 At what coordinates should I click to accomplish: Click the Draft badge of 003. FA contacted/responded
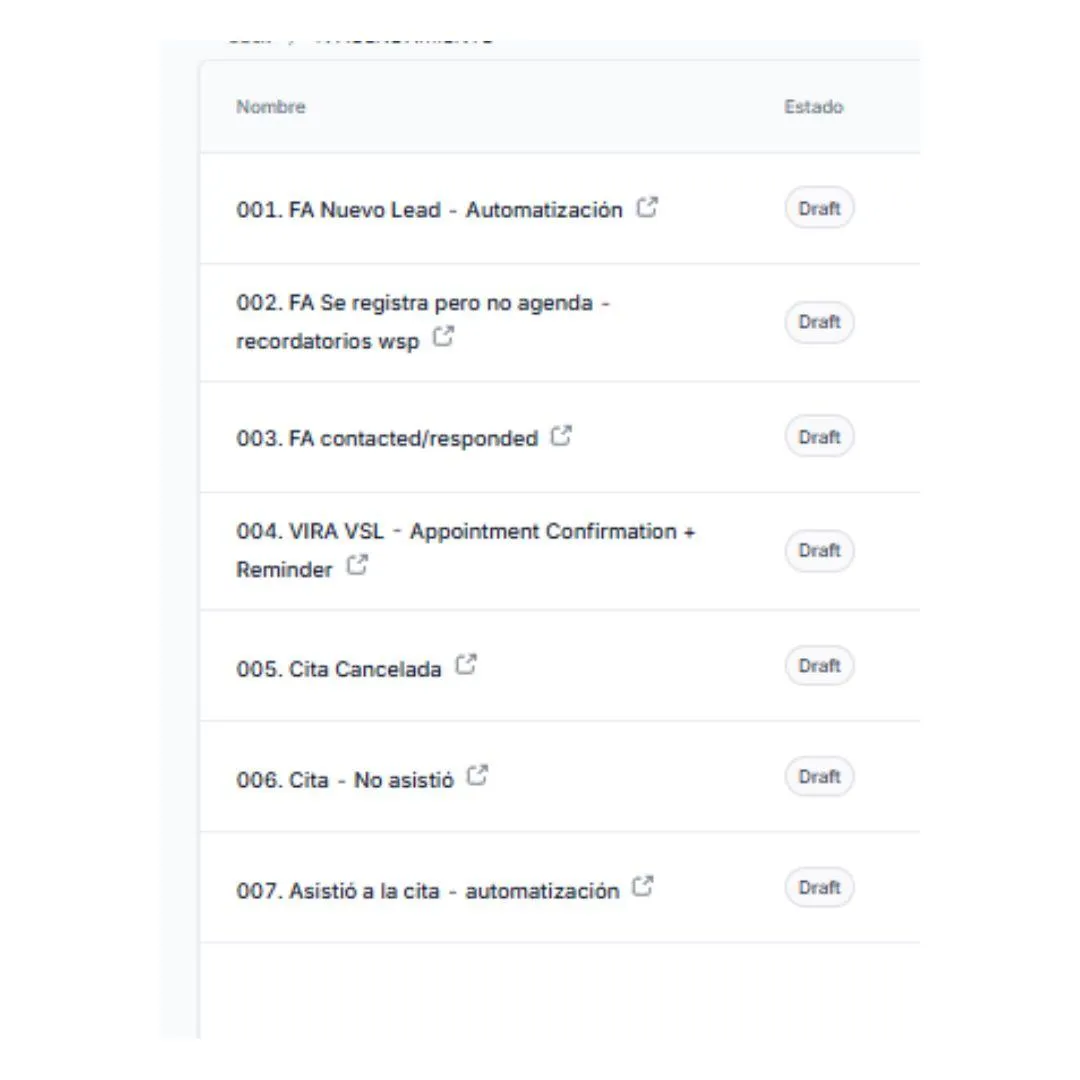[819, 437]
